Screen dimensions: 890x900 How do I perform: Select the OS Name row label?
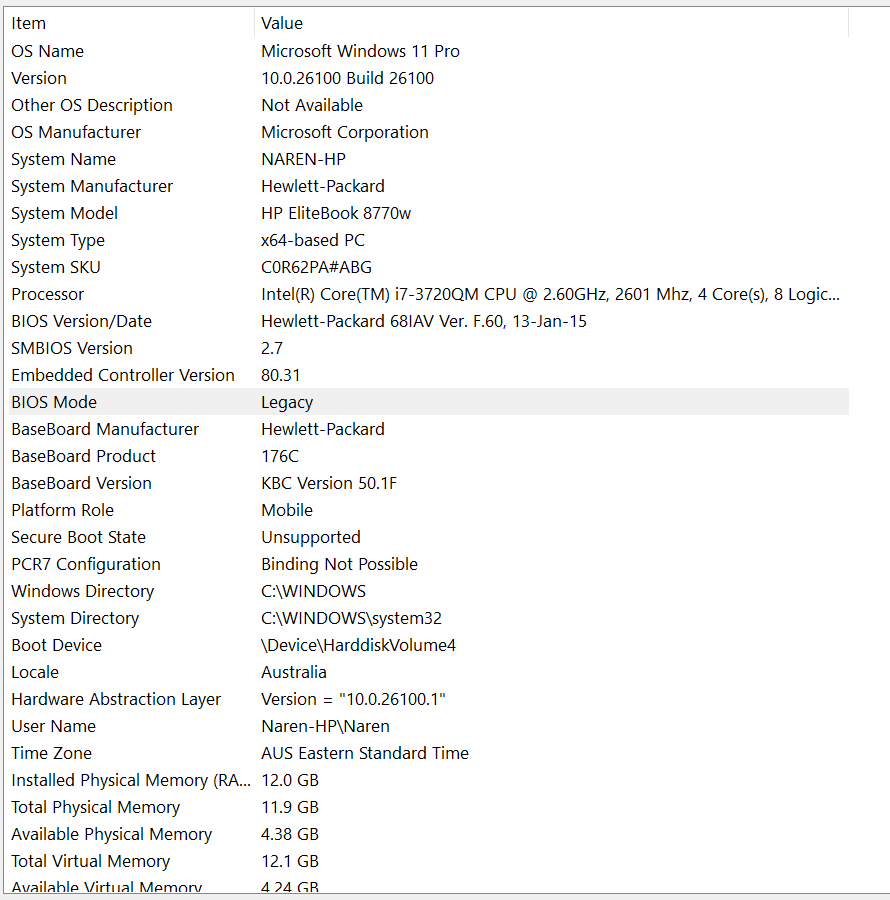[48, 51]
